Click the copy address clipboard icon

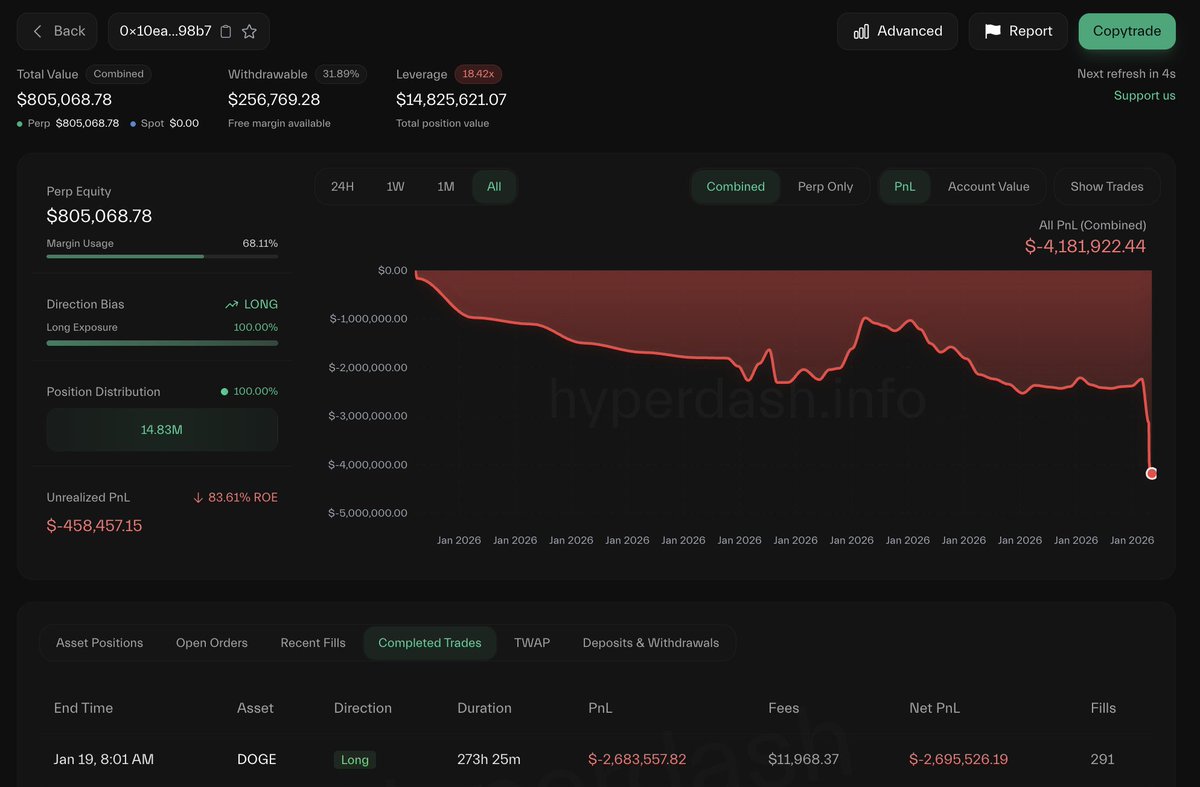tap(226, 31)
